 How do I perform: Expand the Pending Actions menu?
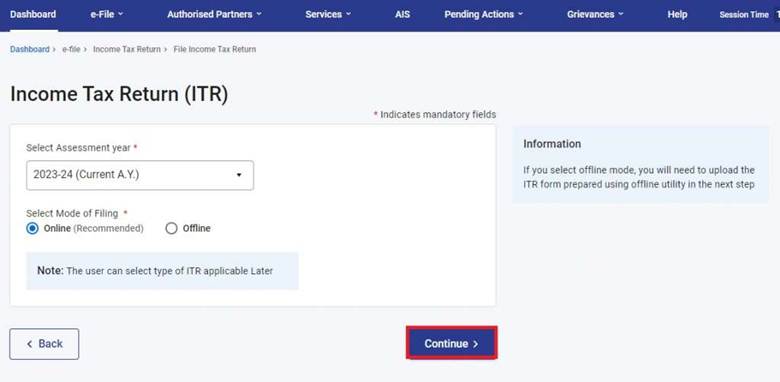[484, 14]
